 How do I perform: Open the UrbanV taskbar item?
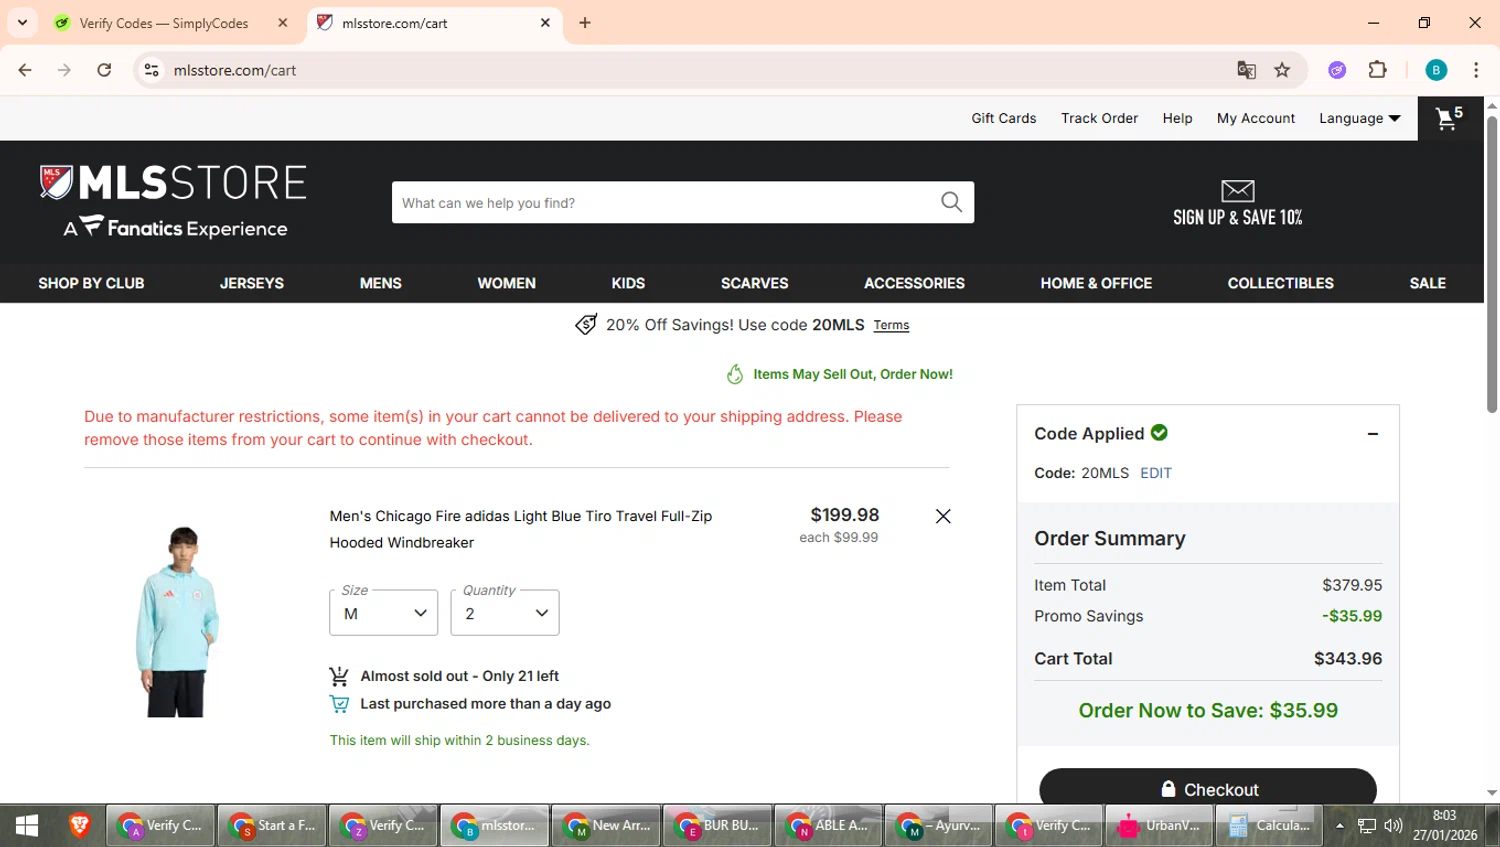[1158, 826]
